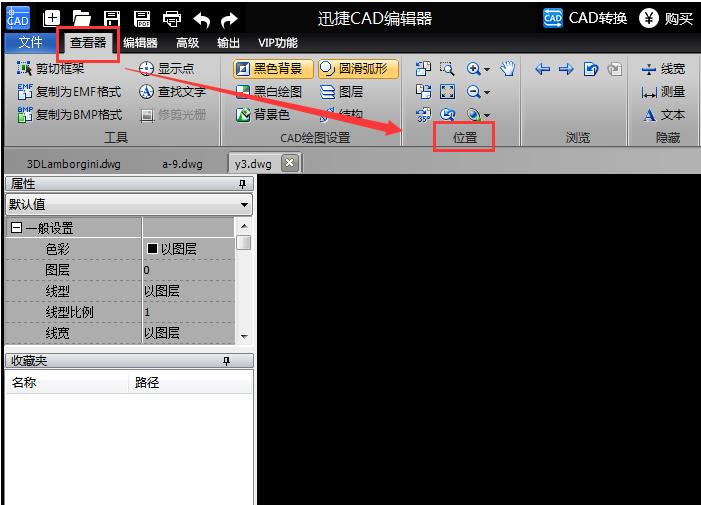Screen dimensions: 701x505
Task: Toggle 线宽 line width display
Action: coord(663,69)
